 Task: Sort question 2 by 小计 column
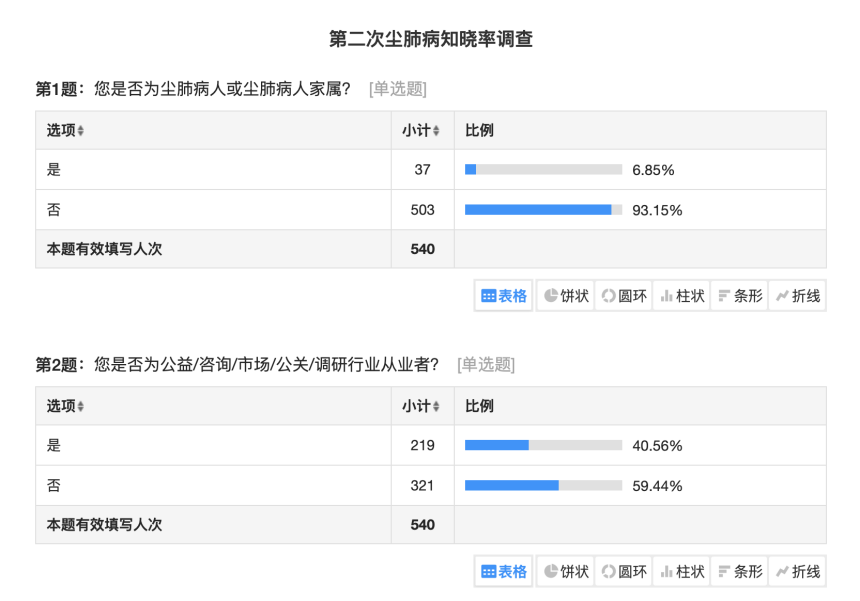tap(421, 406)
